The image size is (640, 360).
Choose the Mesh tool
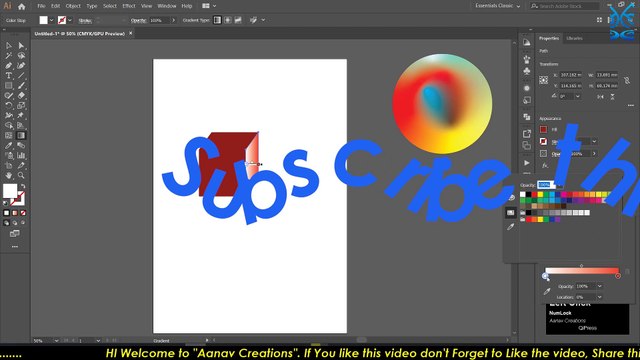(x=9, y=136)
